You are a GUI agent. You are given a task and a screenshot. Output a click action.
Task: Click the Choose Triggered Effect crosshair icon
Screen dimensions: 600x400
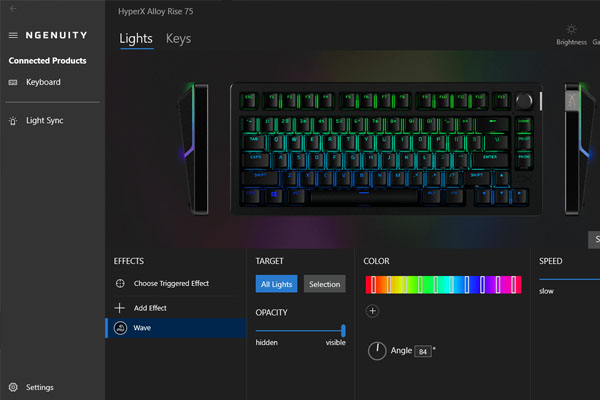(x=120, y=284)
